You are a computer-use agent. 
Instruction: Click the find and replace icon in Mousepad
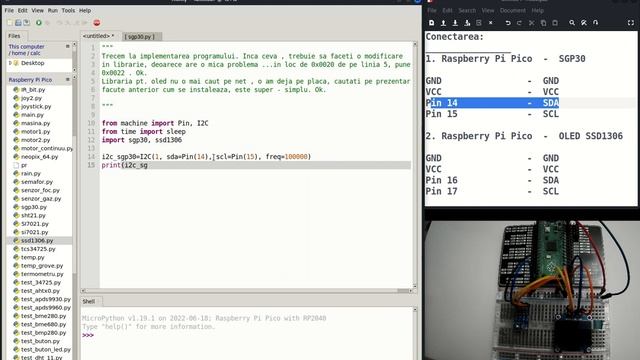584,23
